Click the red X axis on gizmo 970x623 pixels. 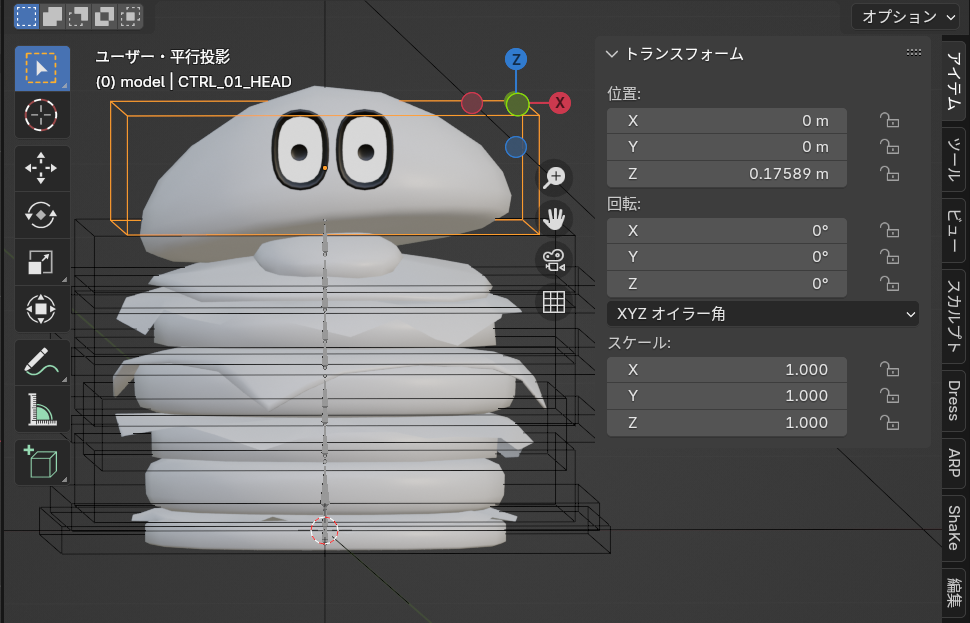pos(560,103)
